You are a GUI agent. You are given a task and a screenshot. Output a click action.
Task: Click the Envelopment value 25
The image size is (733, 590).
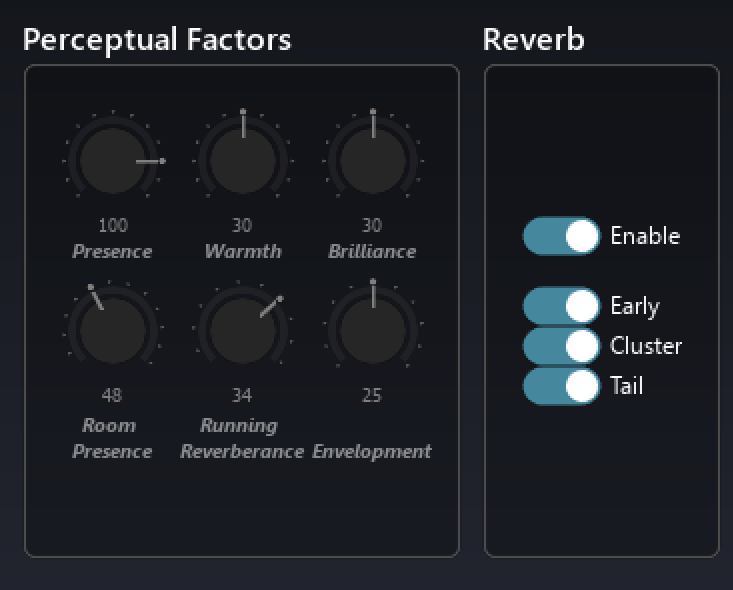tap(372, 396)
